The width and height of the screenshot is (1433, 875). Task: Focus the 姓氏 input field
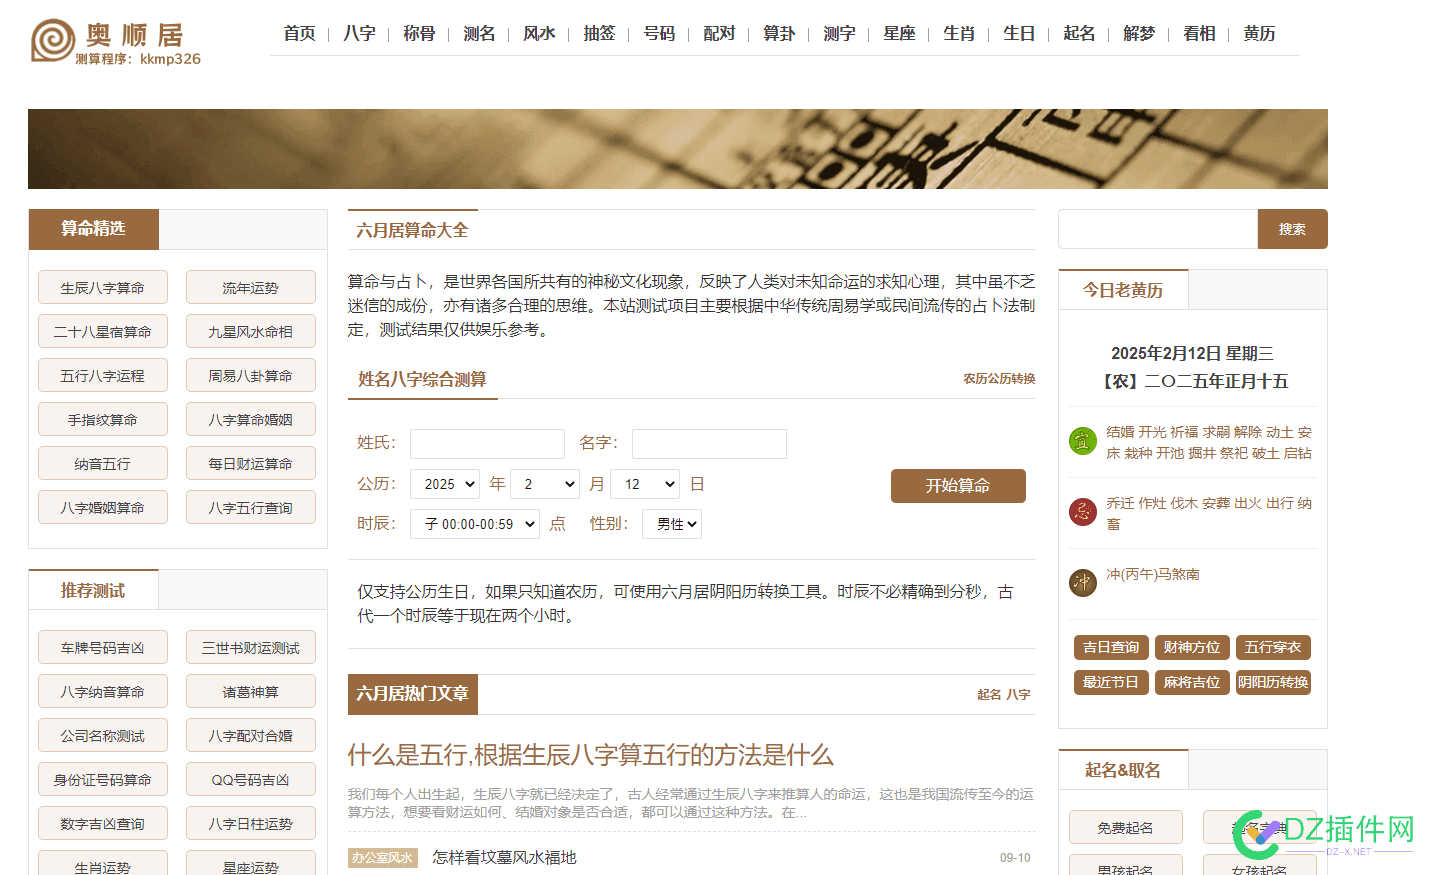tap(487, 444)
